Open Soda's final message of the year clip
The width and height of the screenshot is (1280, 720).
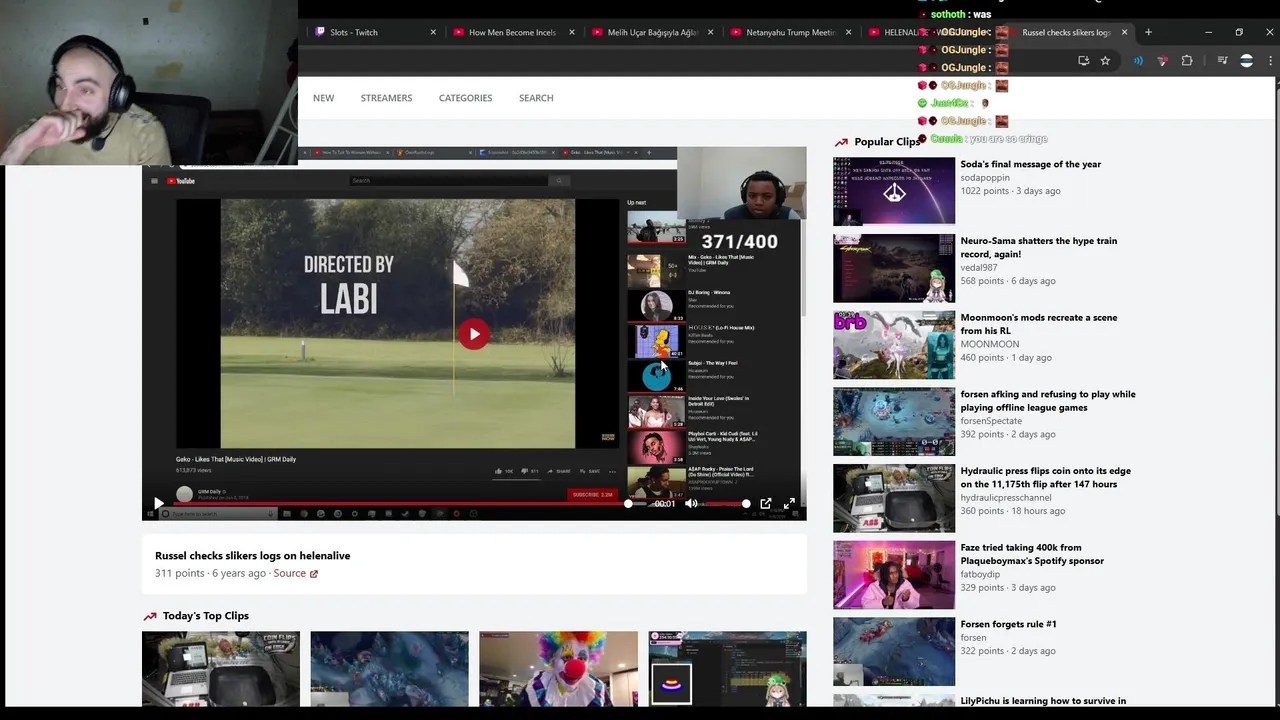coord(1030,164)
